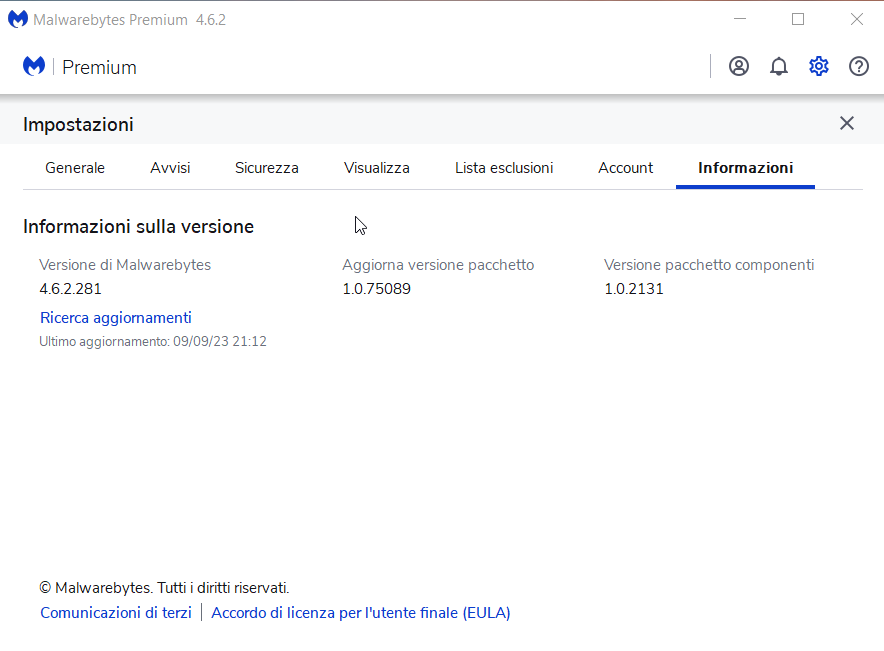
Task: Click the title bar Malwarebytes icon
Action: pyautogui.click(x=17, y=20)
